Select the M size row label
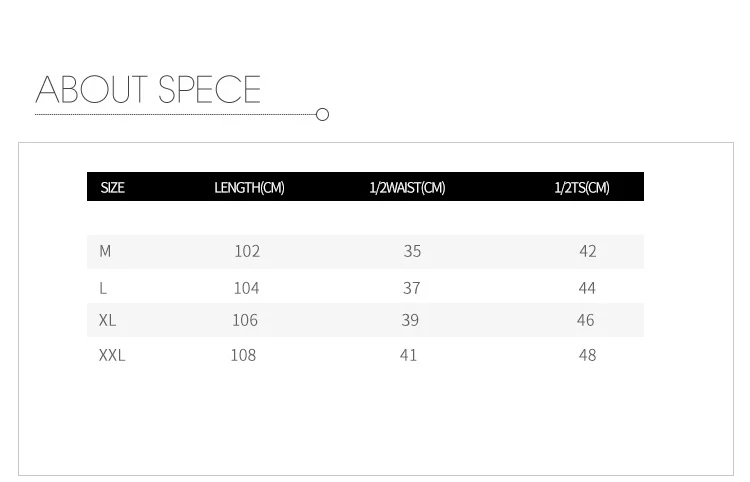 (x=105, y=252)
